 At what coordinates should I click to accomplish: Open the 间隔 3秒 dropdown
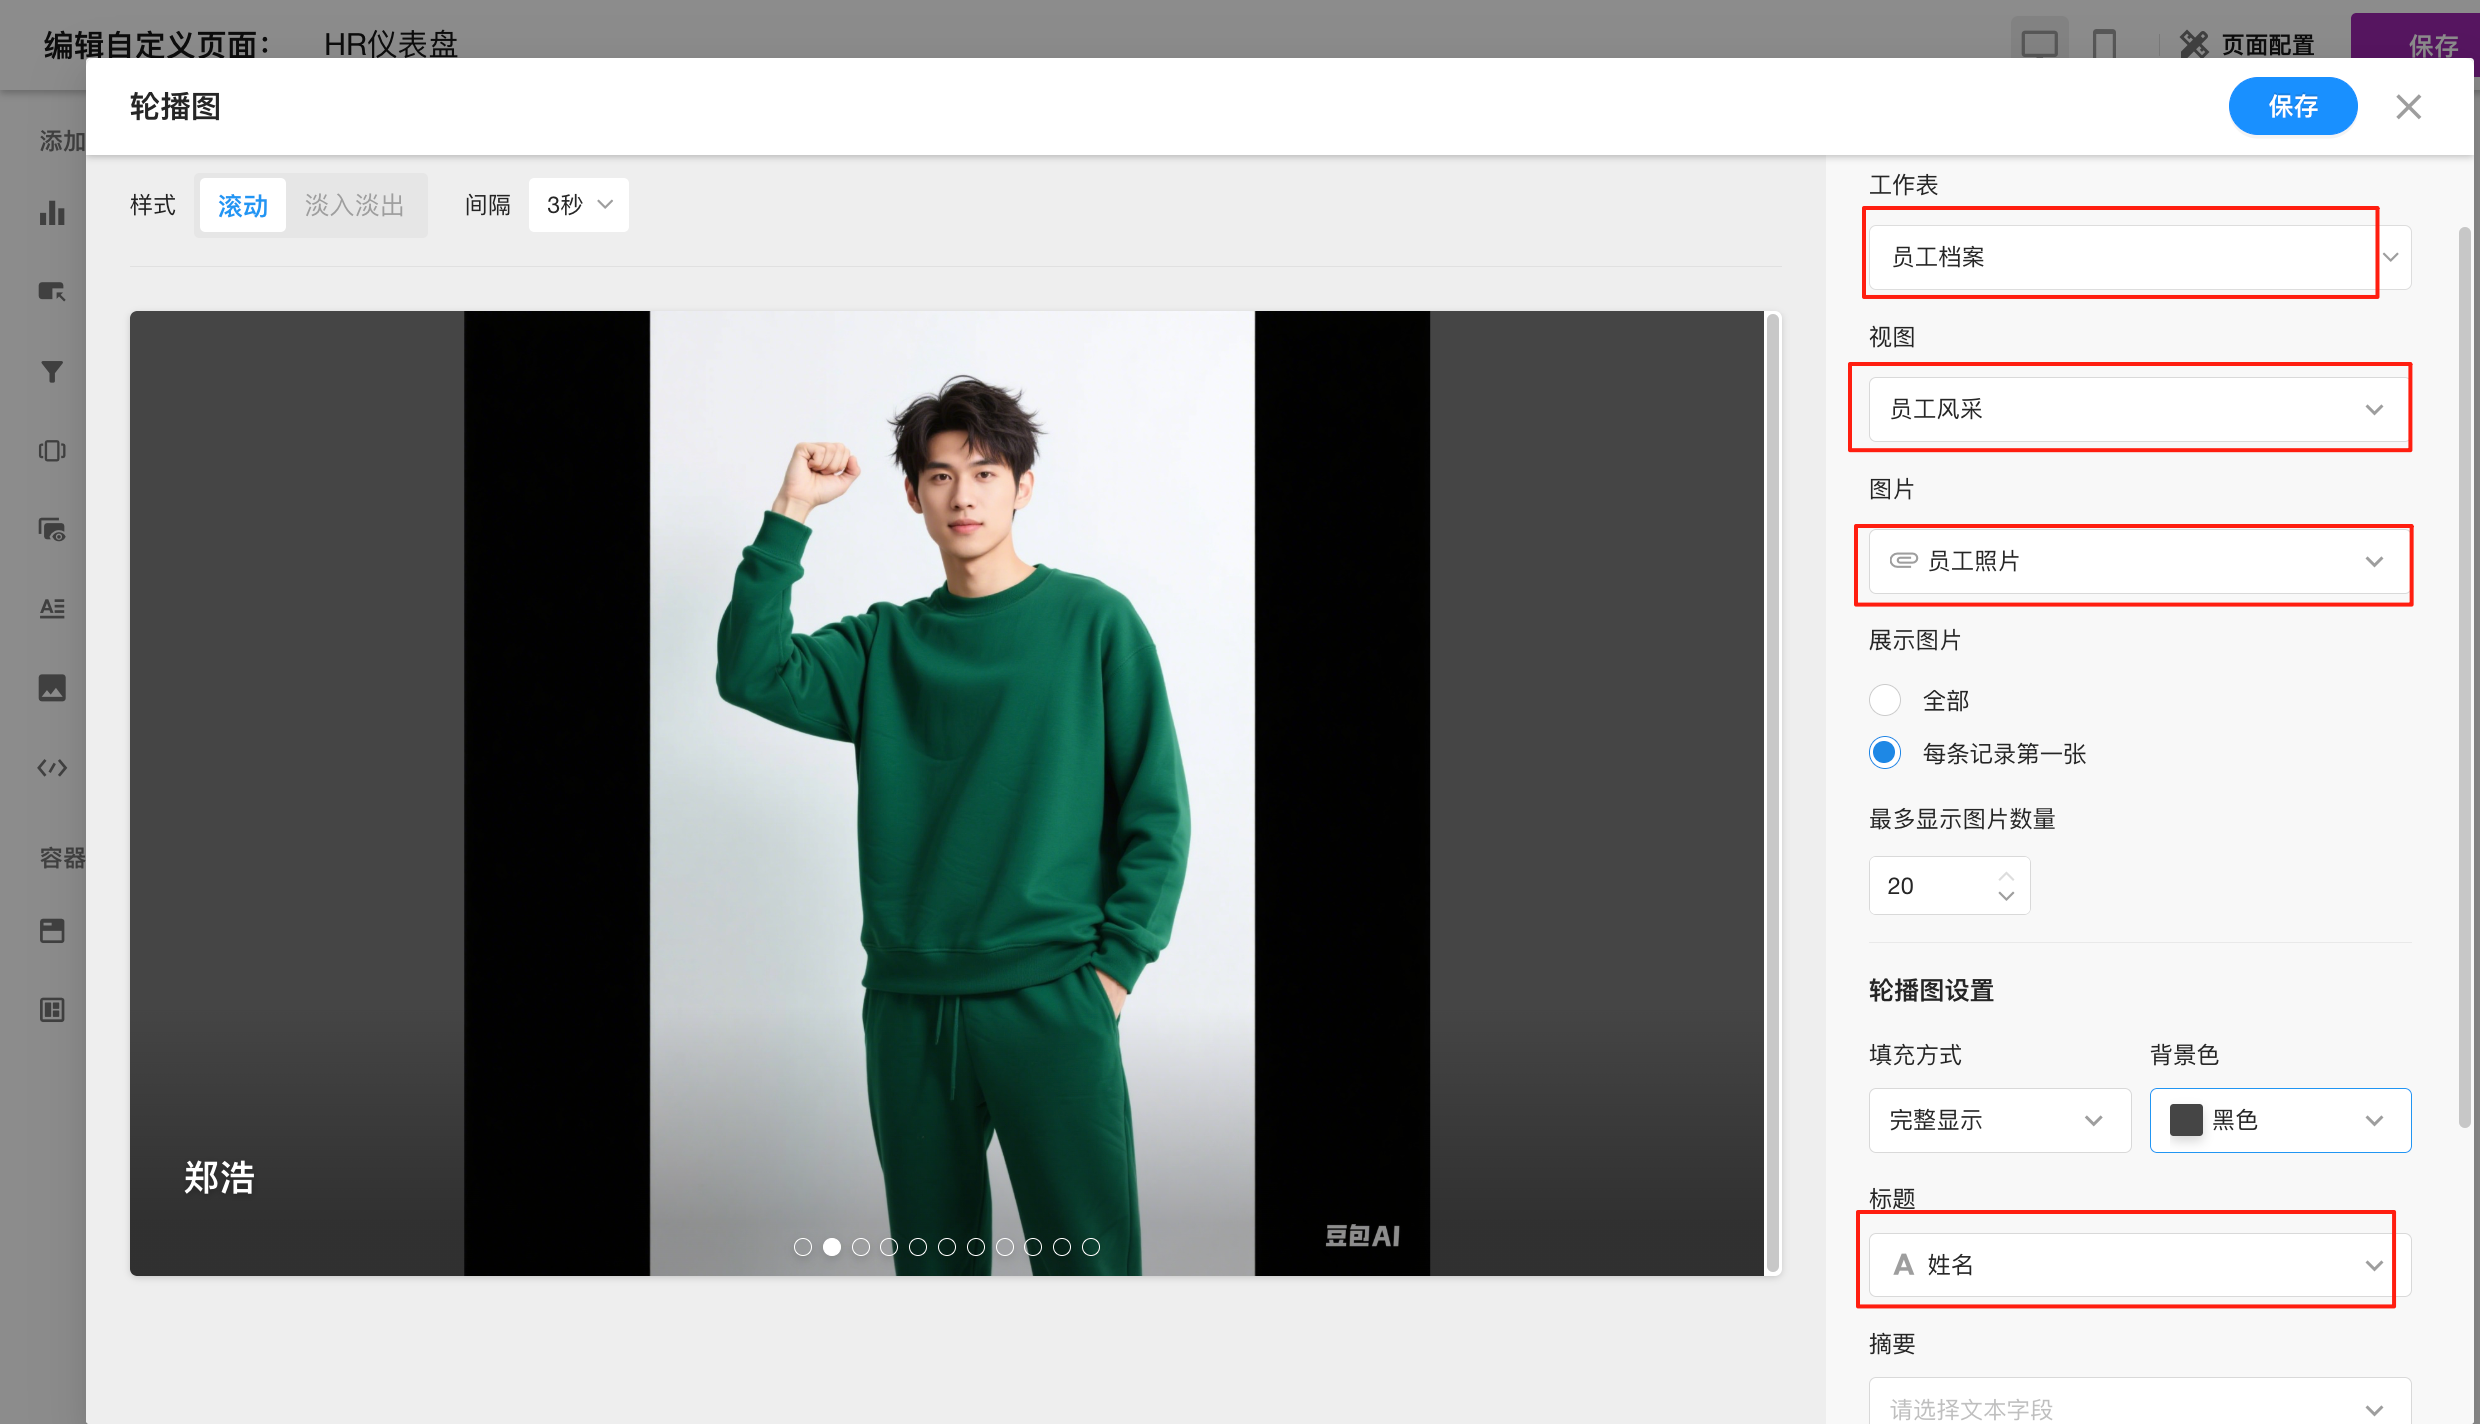point(578,205)
